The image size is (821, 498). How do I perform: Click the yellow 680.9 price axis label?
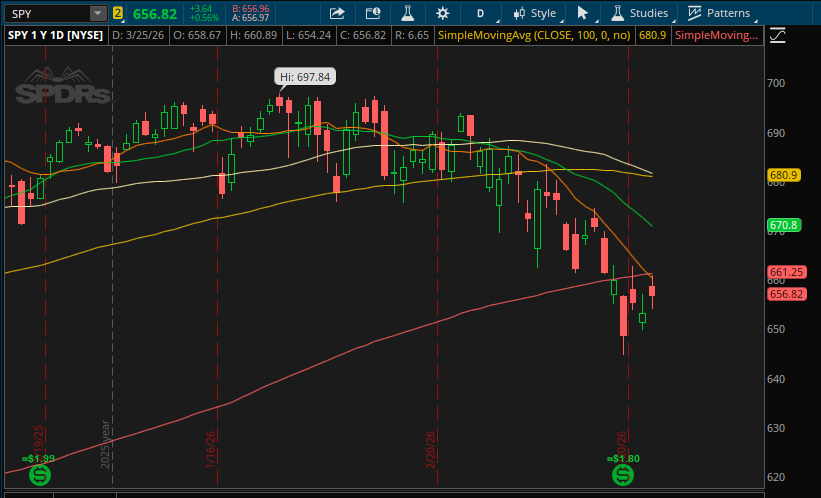pyautogui.click(x=784, y=175)
